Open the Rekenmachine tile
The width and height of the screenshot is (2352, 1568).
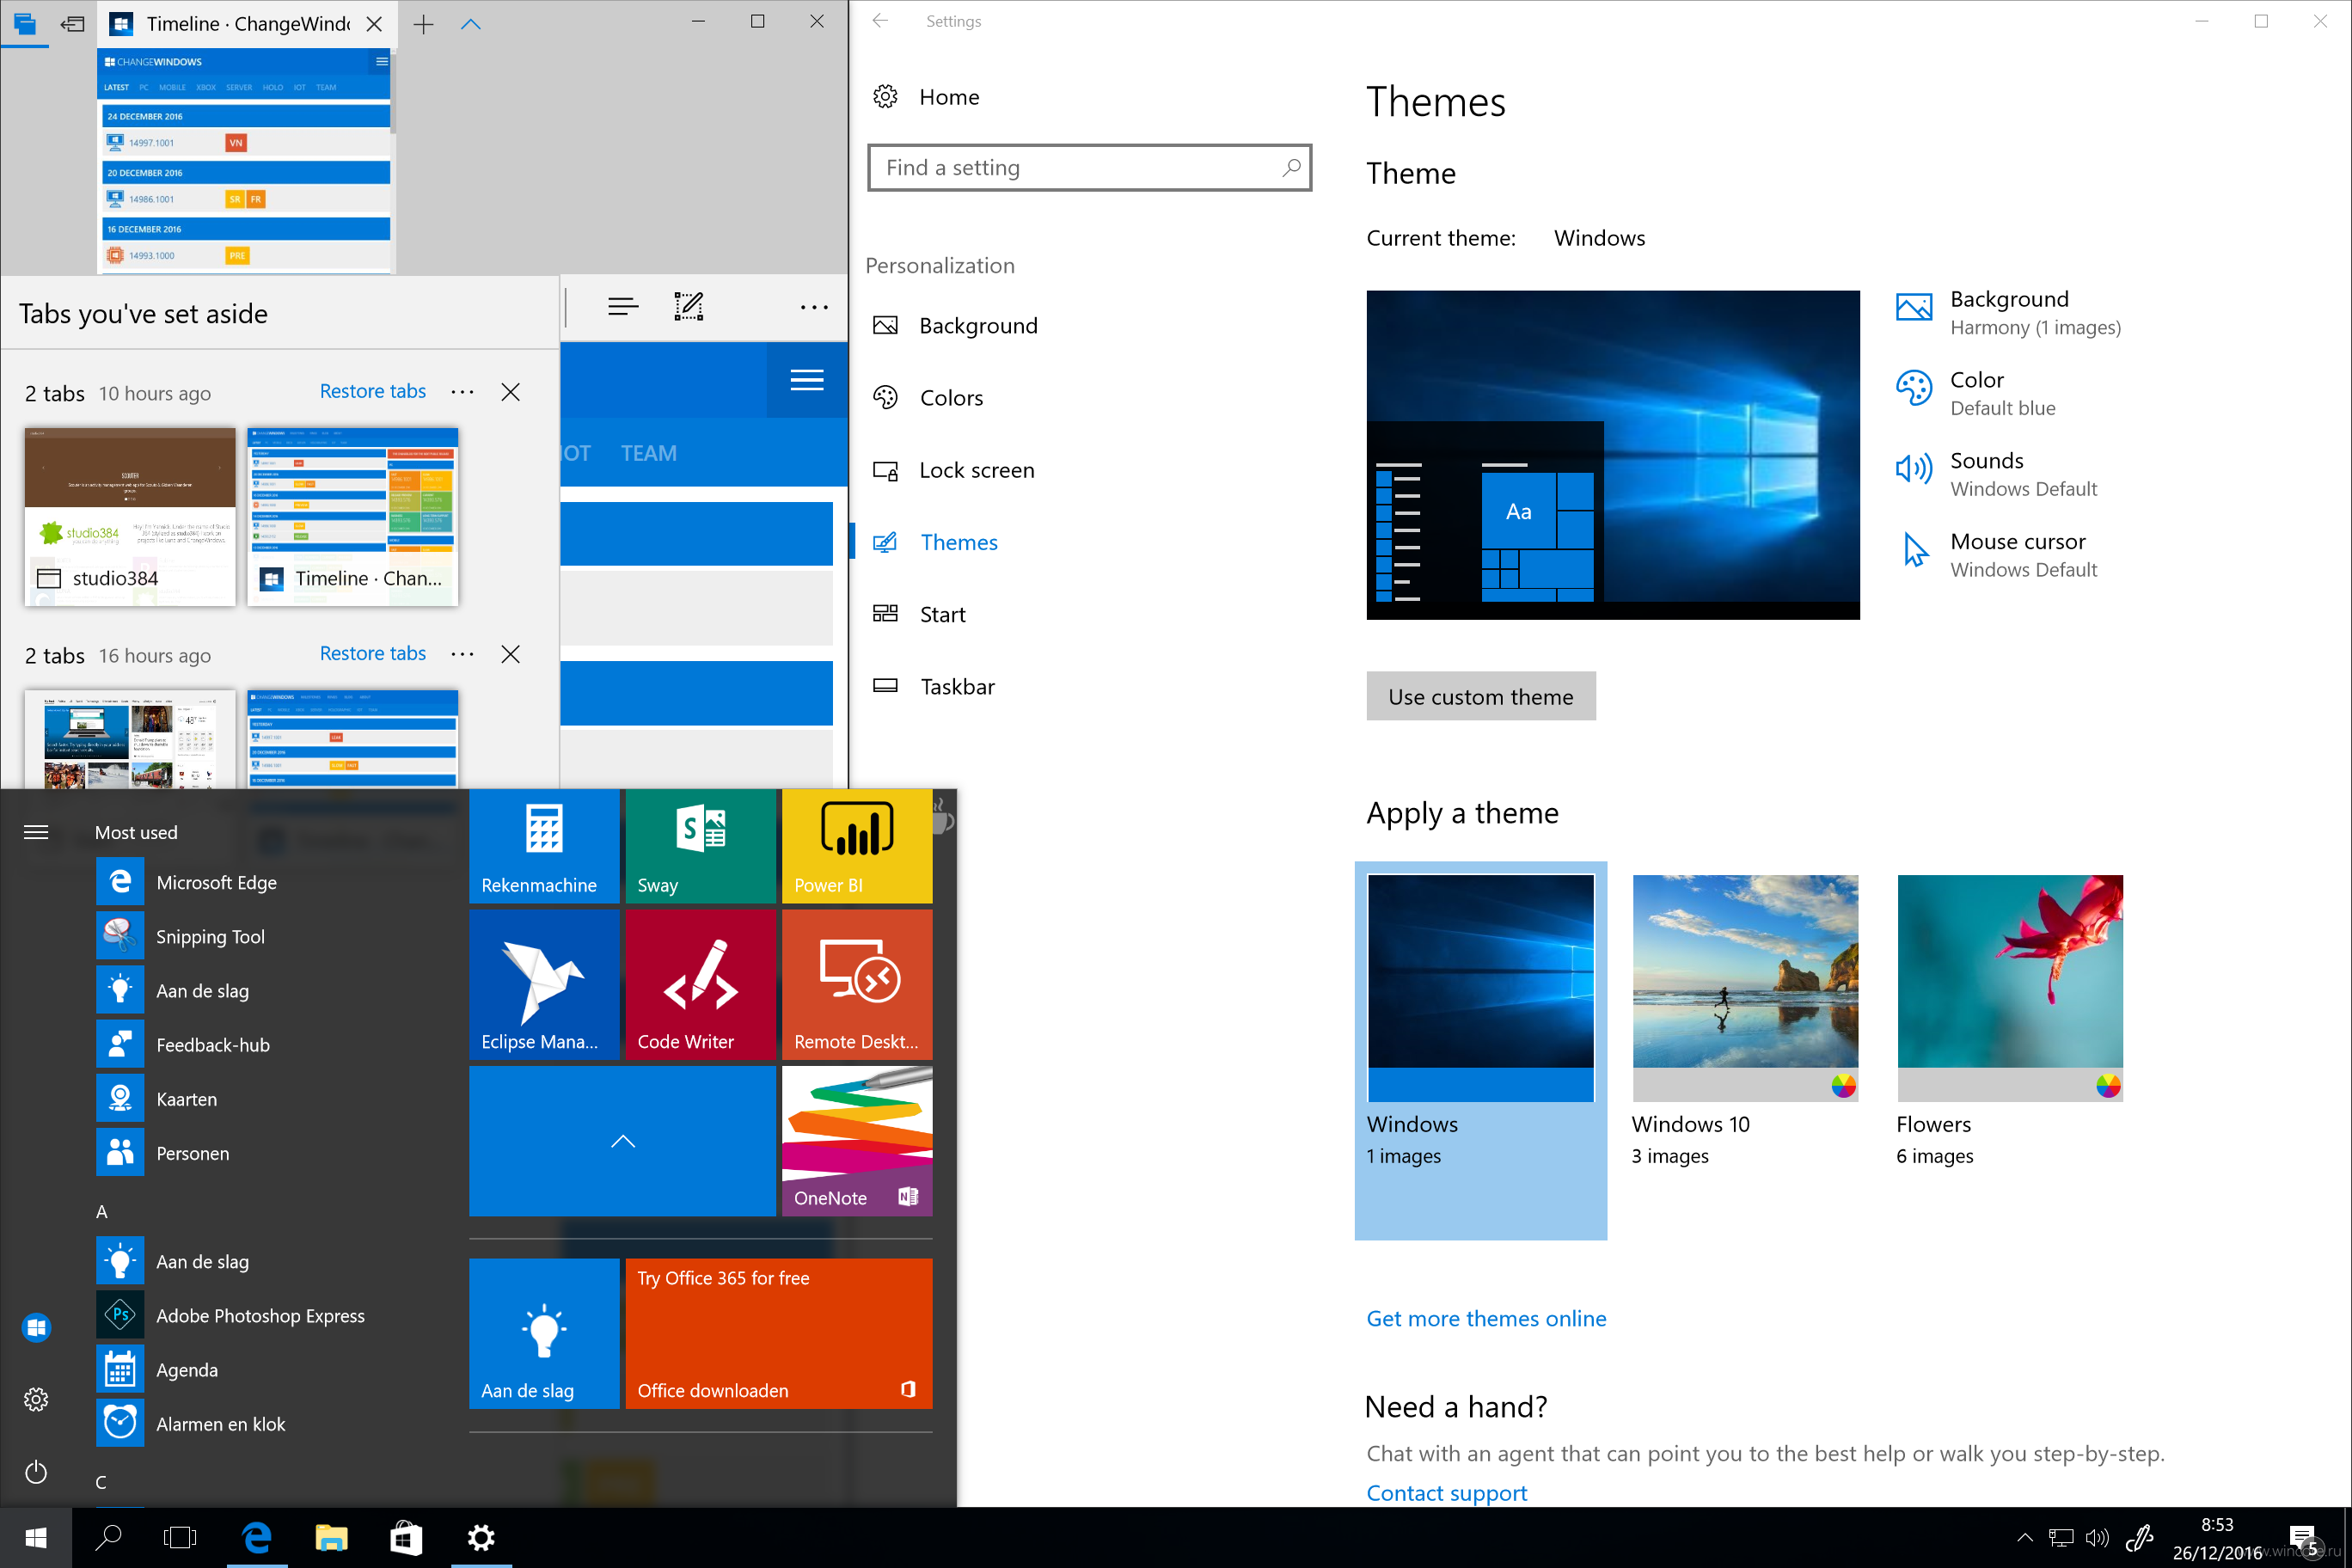coord(544,846)
